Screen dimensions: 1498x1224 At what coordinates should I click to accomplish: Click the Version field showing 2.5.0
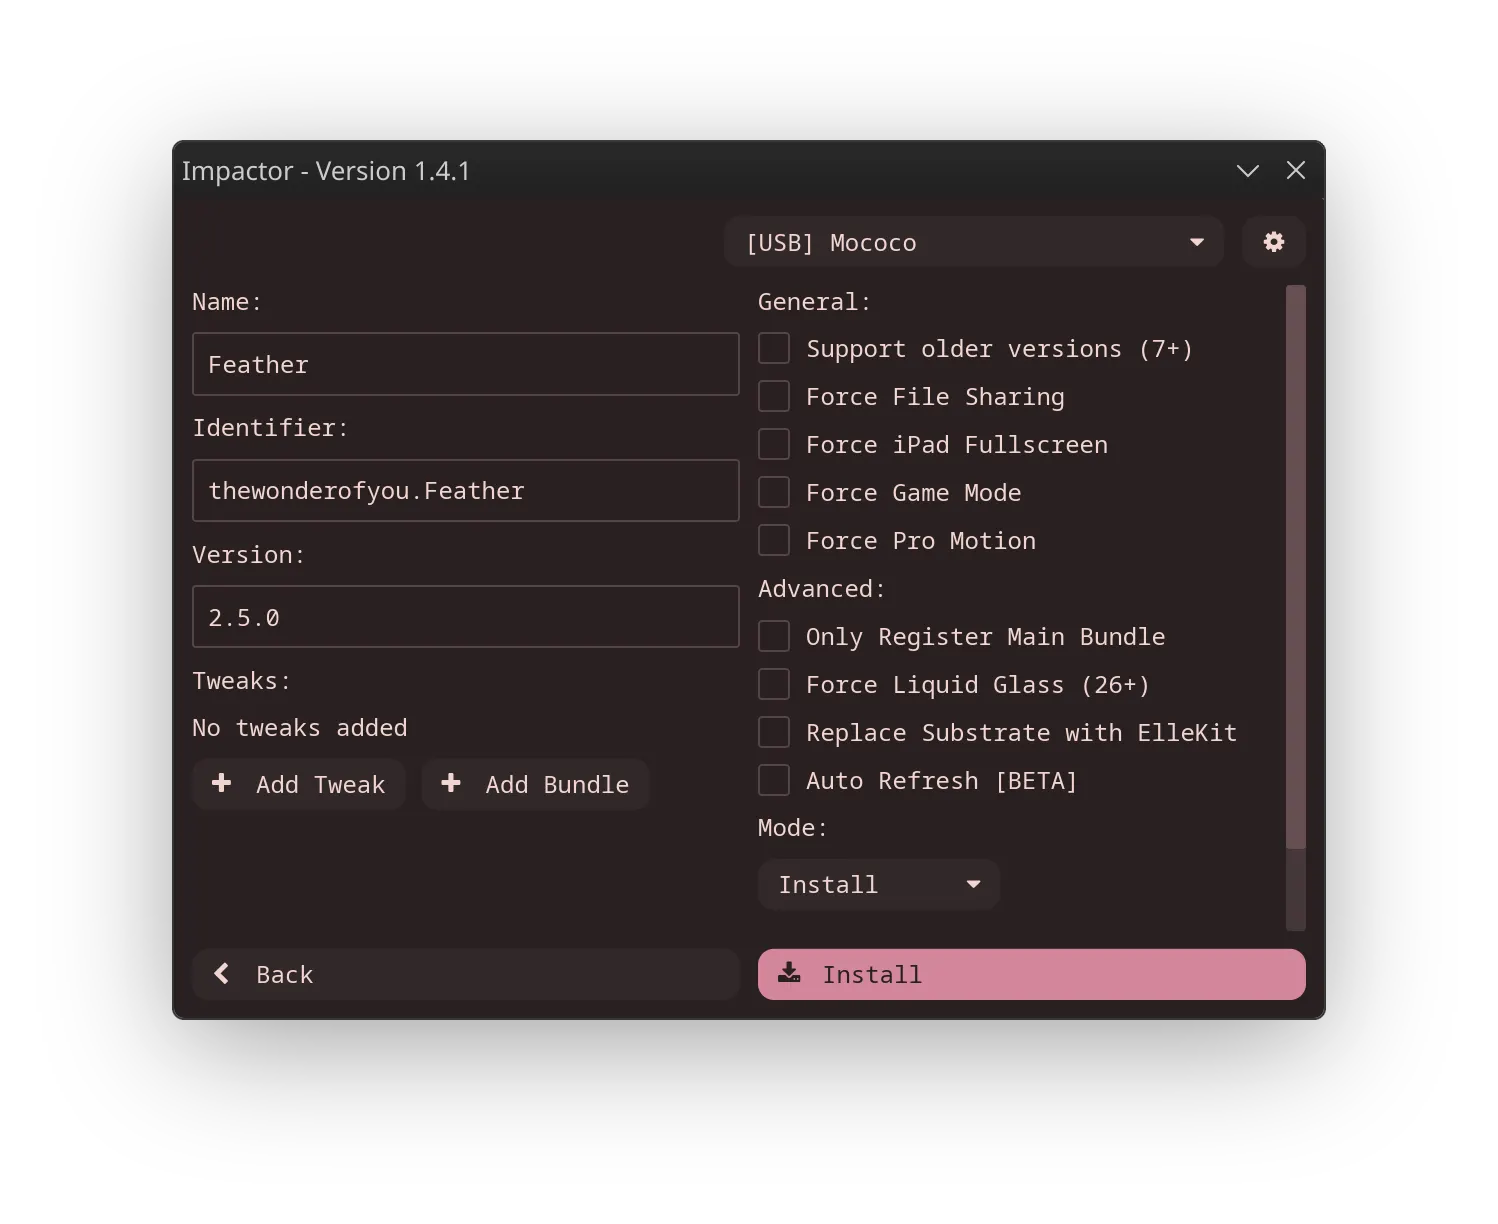tap(466, 617)
